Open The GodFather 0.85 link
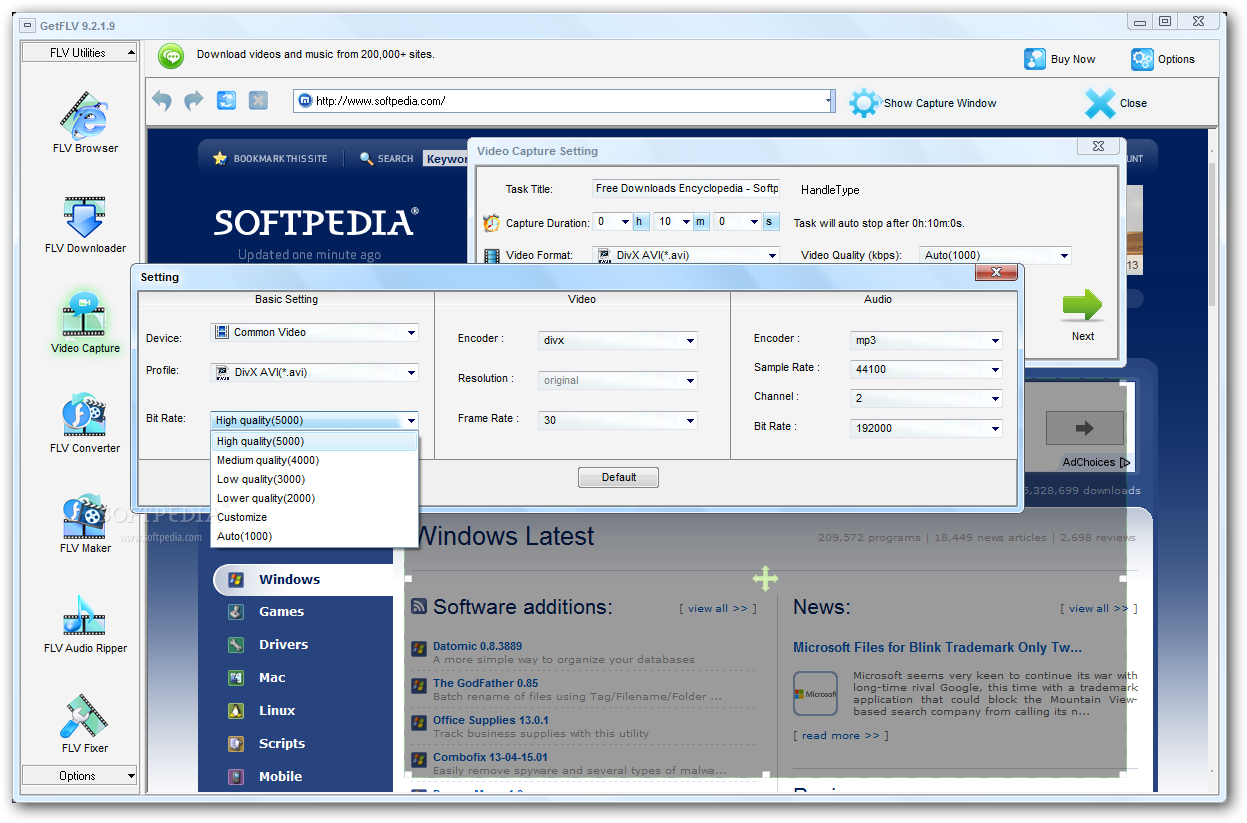 click(x=485, y=683)
